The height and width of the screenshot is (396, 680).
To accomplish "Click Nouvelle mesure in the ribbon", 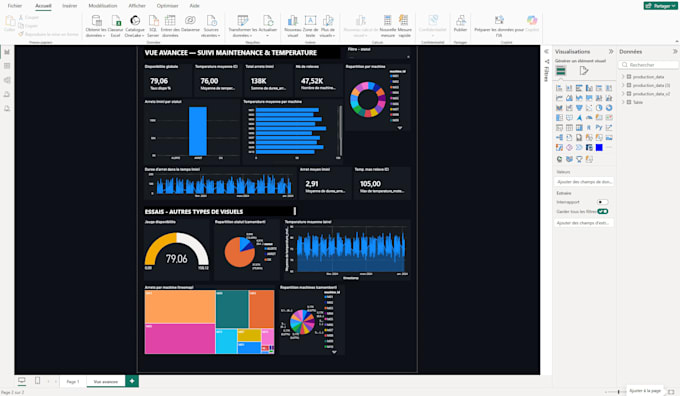I will point(387,26).
